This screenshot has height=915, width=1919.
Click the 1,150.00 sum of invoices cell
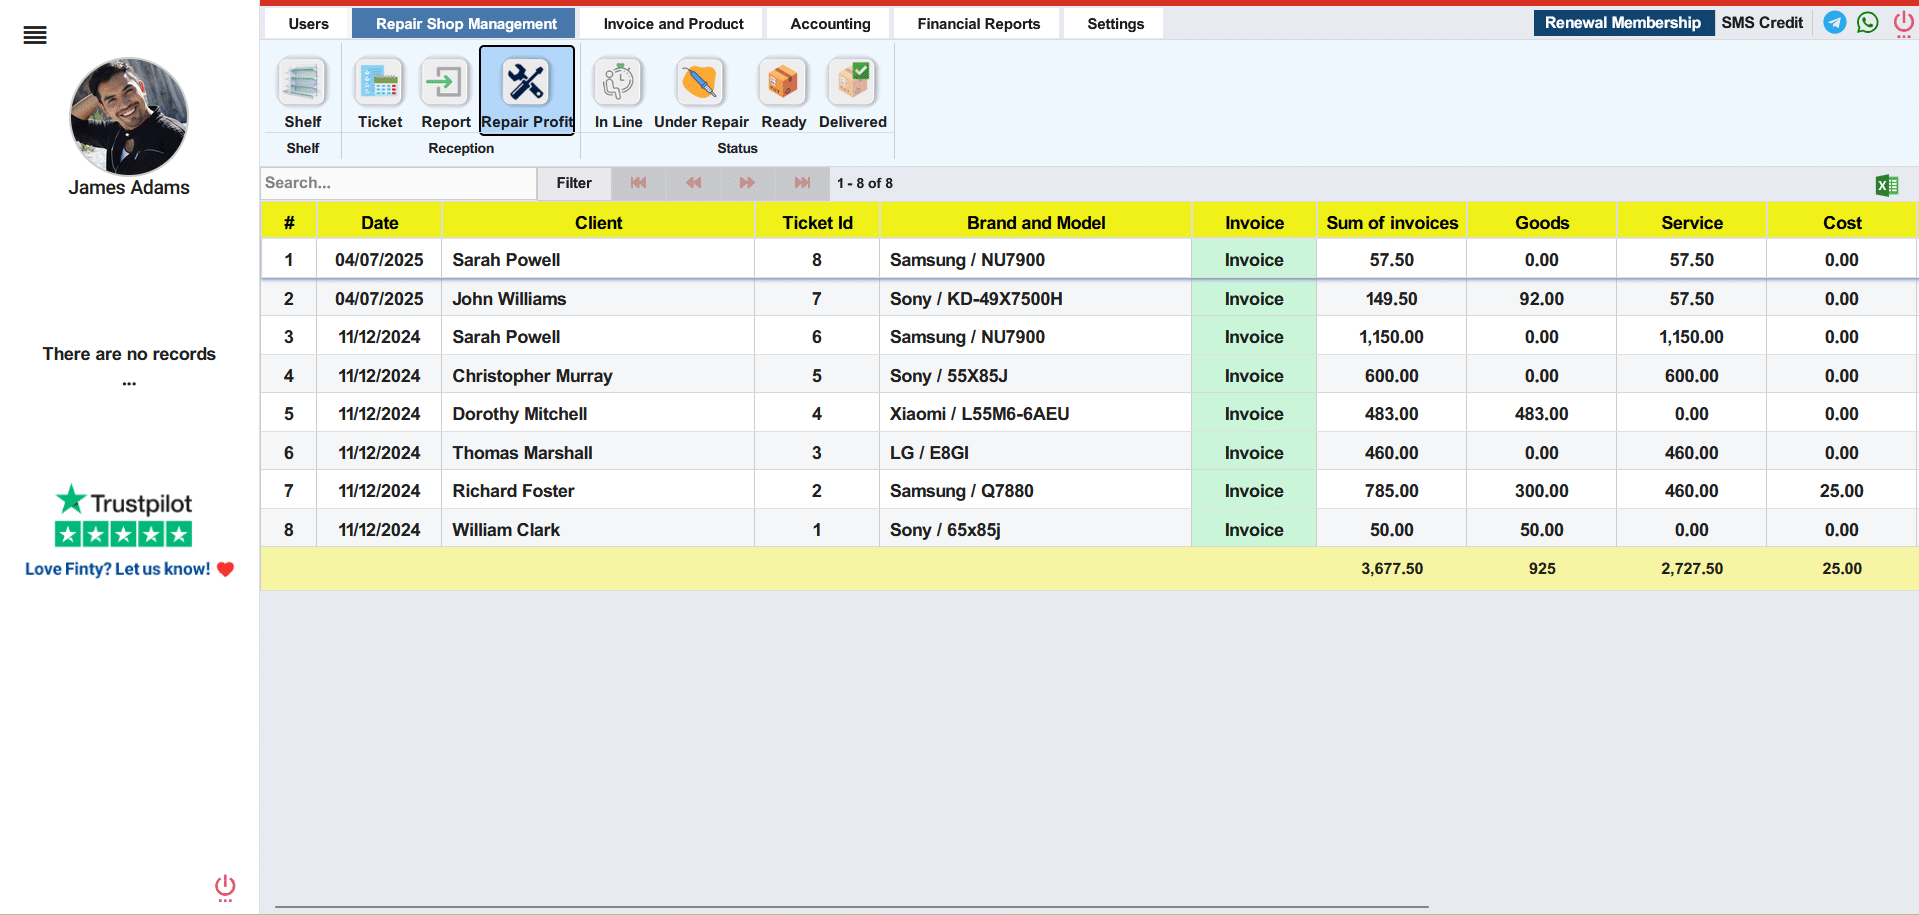(1392, 337)
